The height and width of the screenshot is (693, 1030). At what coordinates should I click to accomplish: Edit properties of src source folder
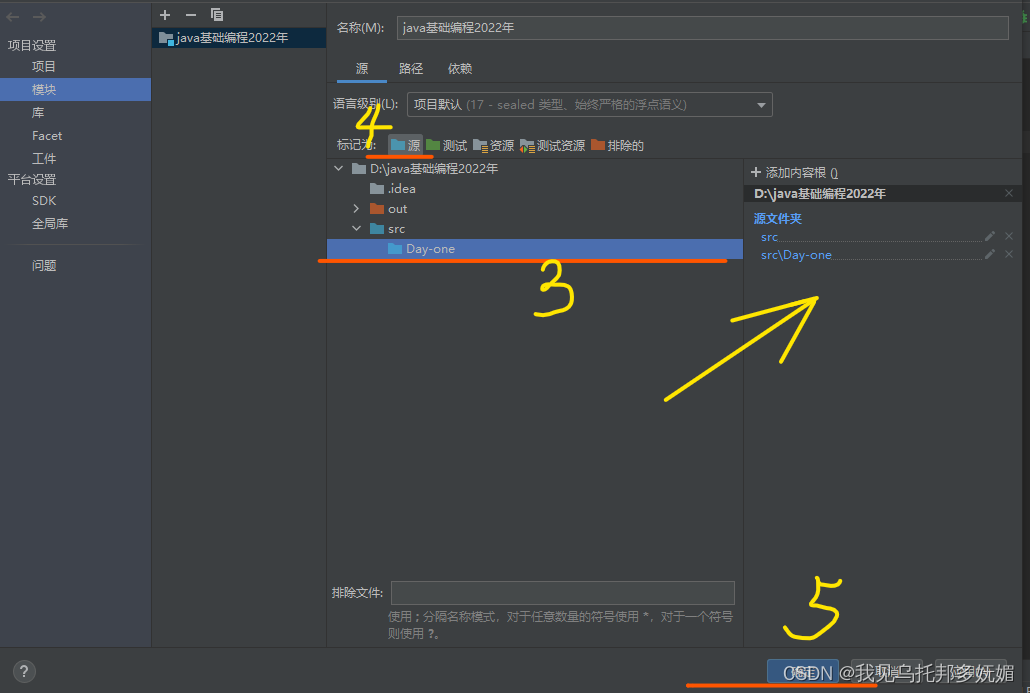coord(990,236)
